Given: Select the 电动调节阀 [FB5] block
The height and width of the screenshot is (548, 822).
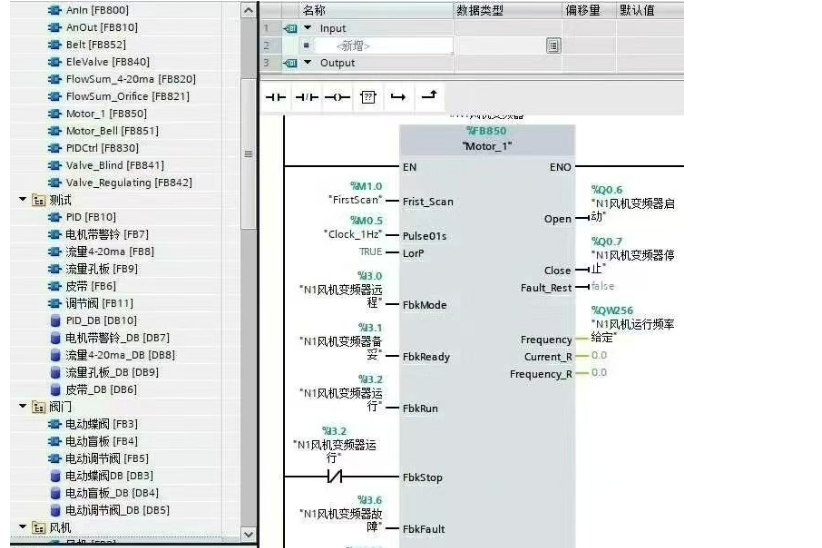Looking at the screenshot, I should [x=107, y=459].
